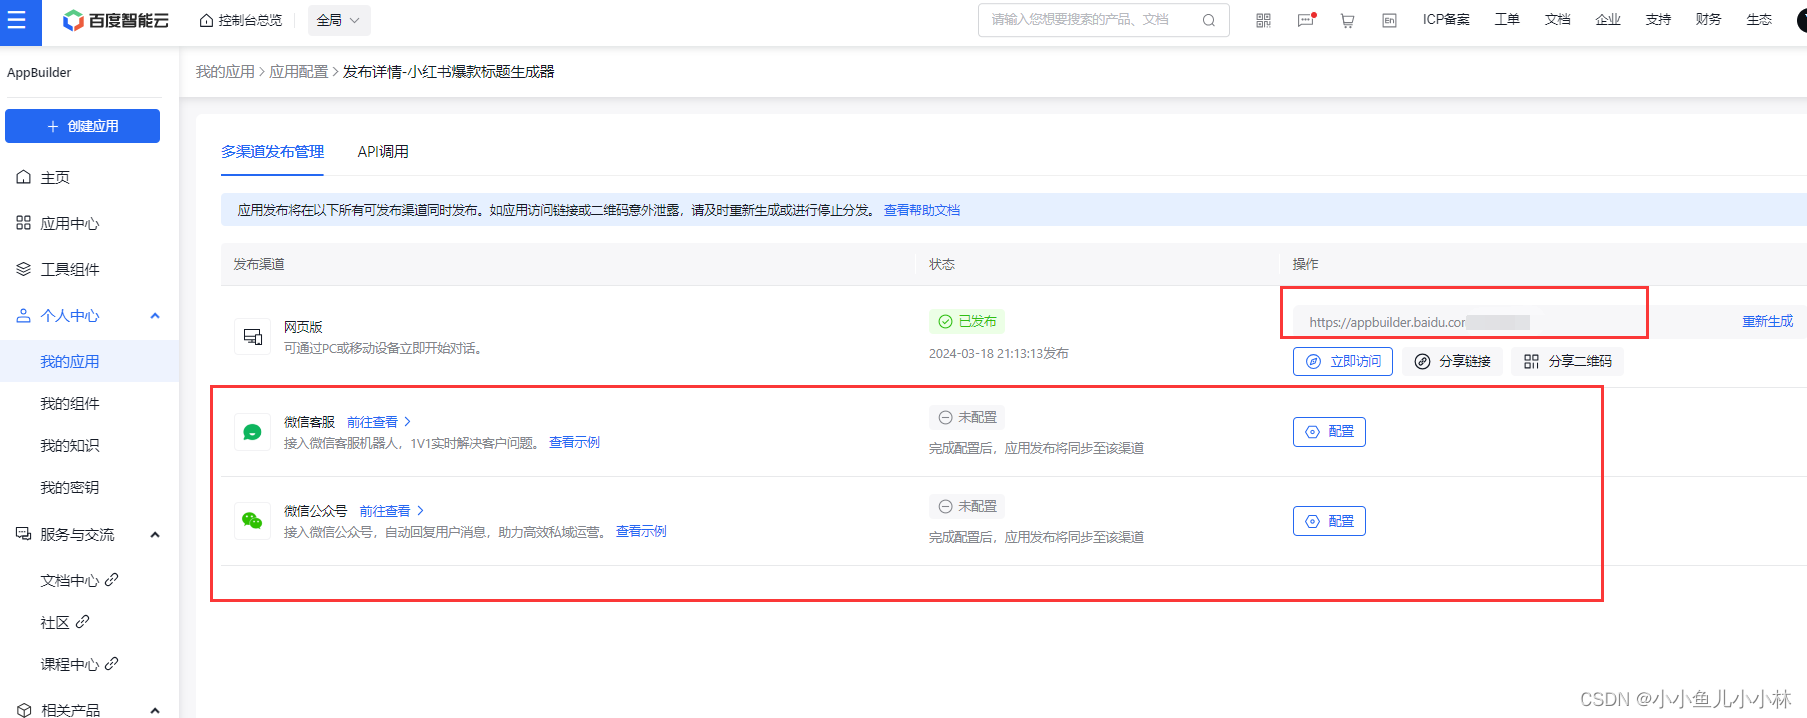This screenshot has height=718, width=1807.
Task: Open the 企业 menu
Action: click(x=1608, y=19)
